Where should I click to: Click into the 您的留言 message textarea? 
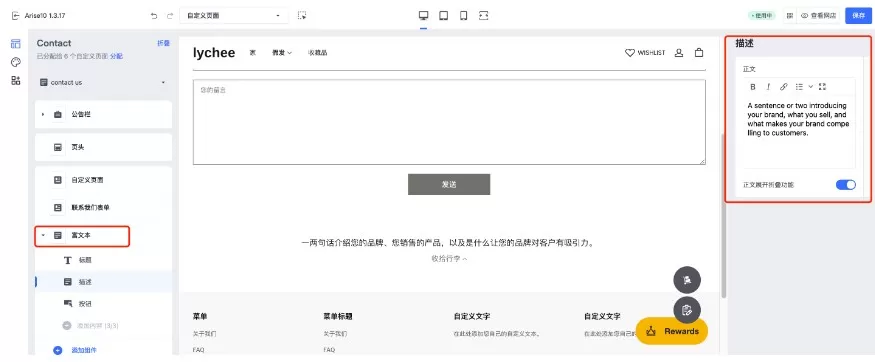tap(449, 122)
